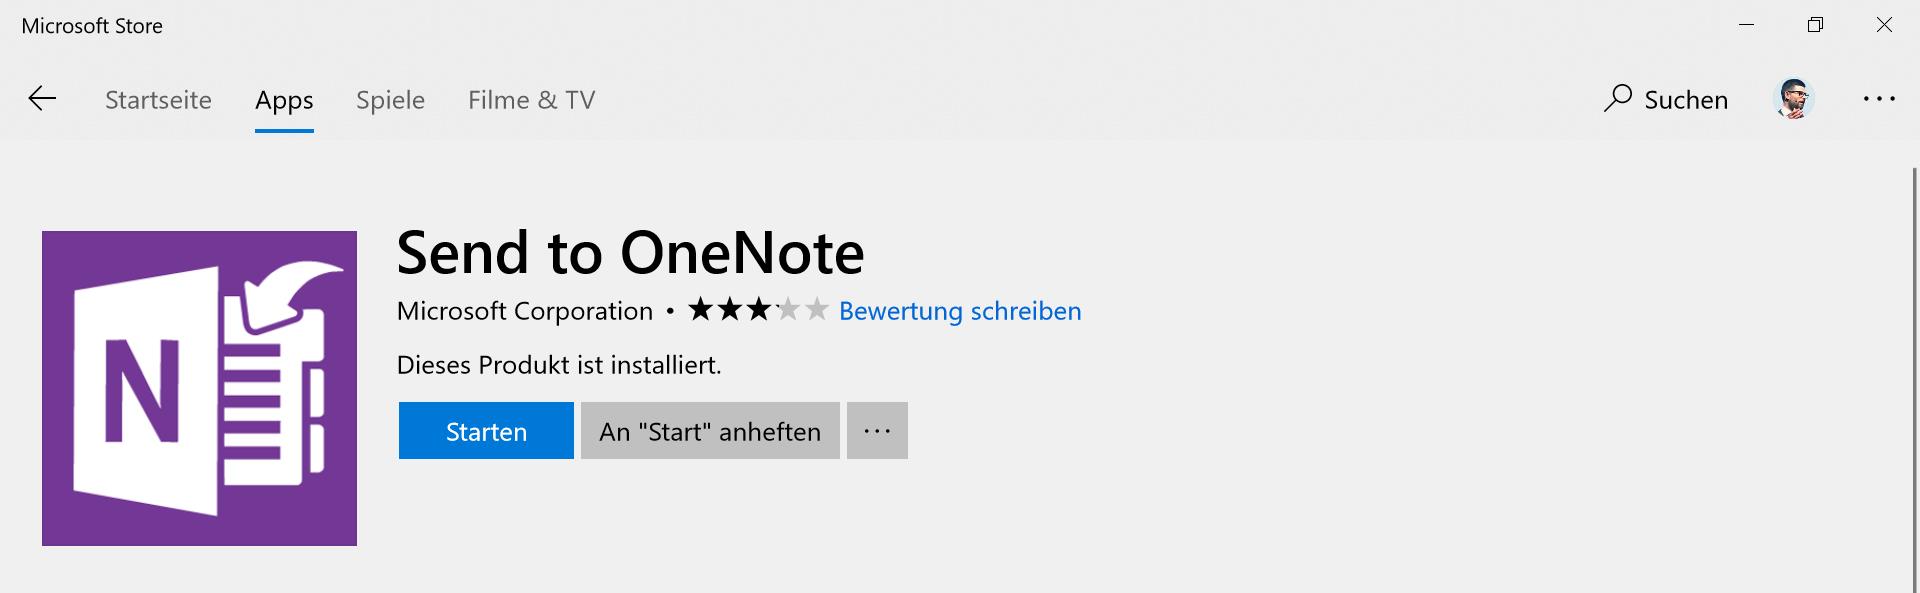Image resolution: width=1920 pixels, height=593 pixels.
Task: Open the Bewertung schreiben link
Action: [x=960, y=311]
